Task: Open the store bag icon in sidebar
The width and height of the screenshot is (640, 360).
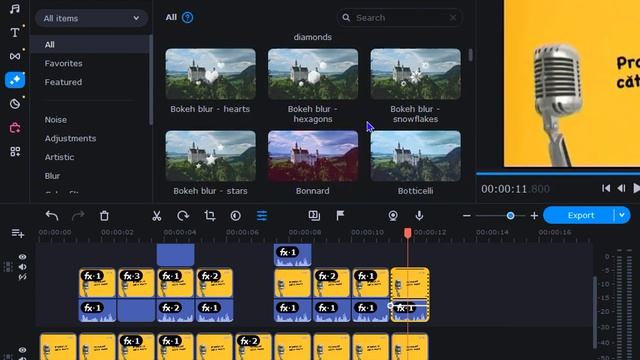Action: tap(15, 128)
